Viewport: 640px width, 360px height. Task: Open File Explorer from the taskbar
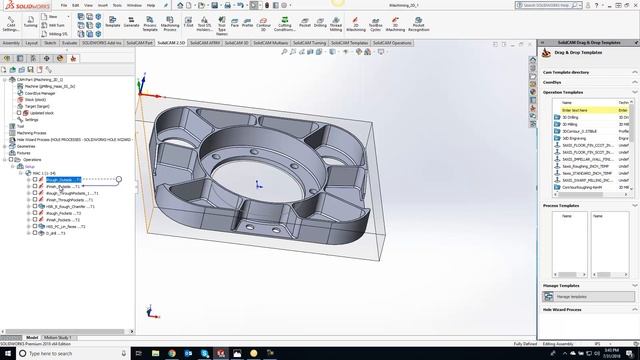156,353
